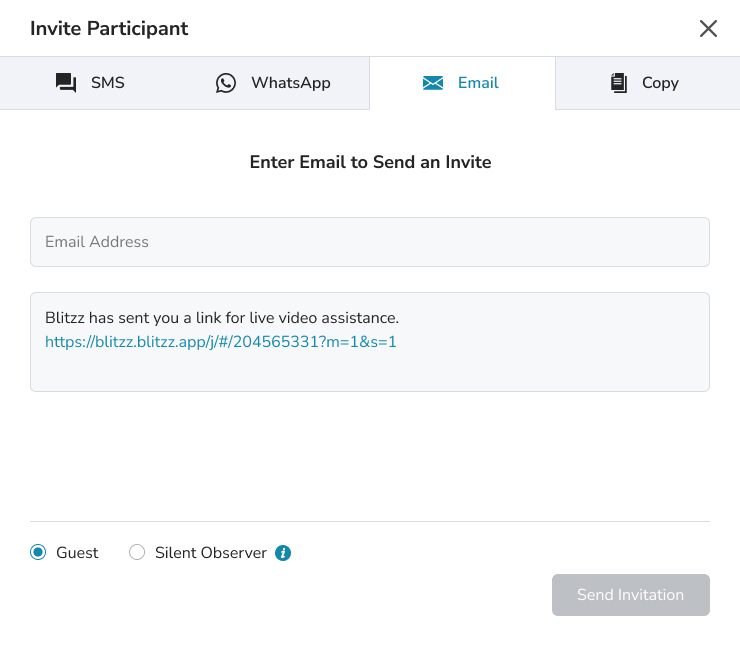This screenshot has height=646, width=740.
Task: Close the Invite Participant dialog
Action: [x=708, y=28]
